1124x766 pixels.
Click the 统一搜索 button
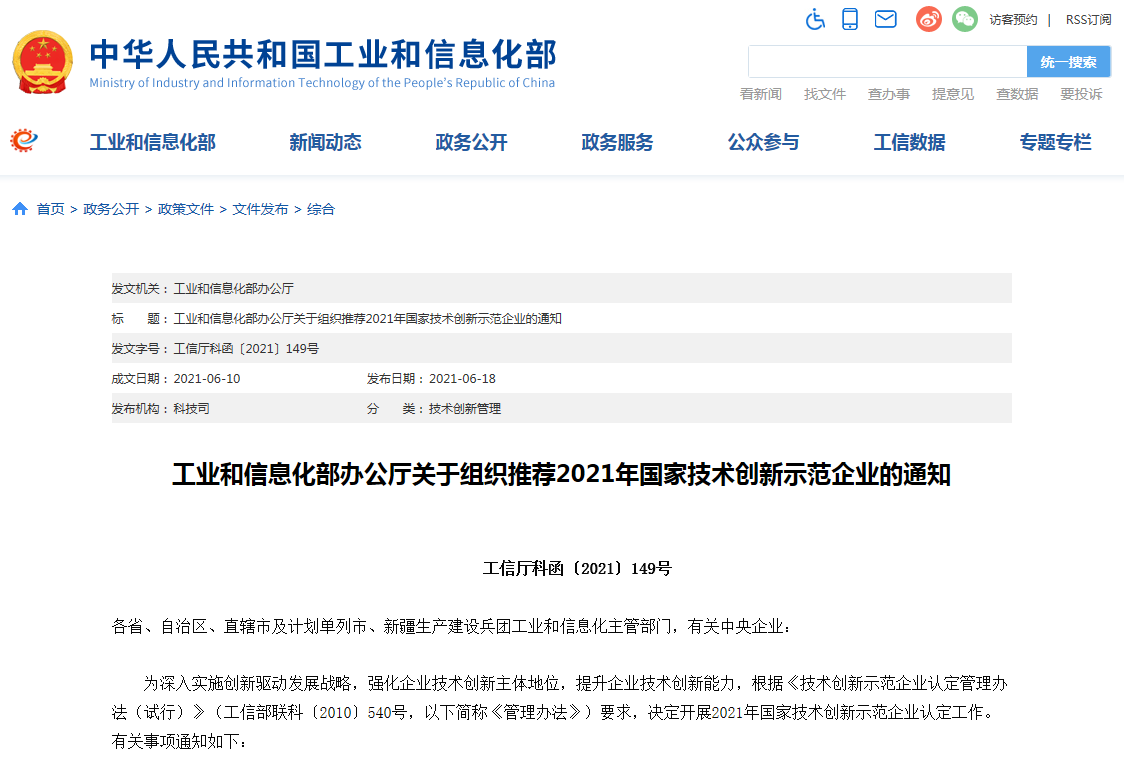(1068, 62)
